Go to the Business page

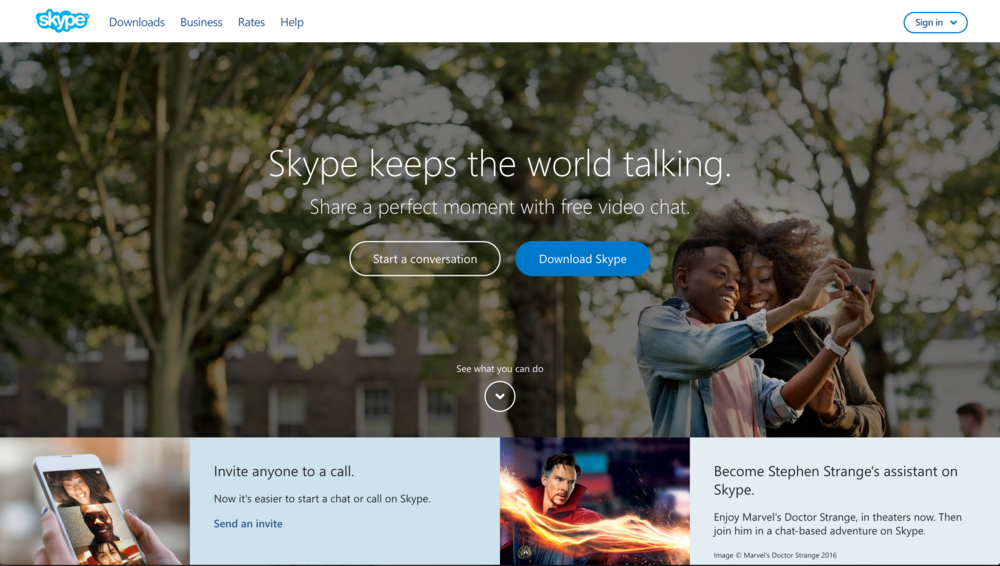pos(201,22)
